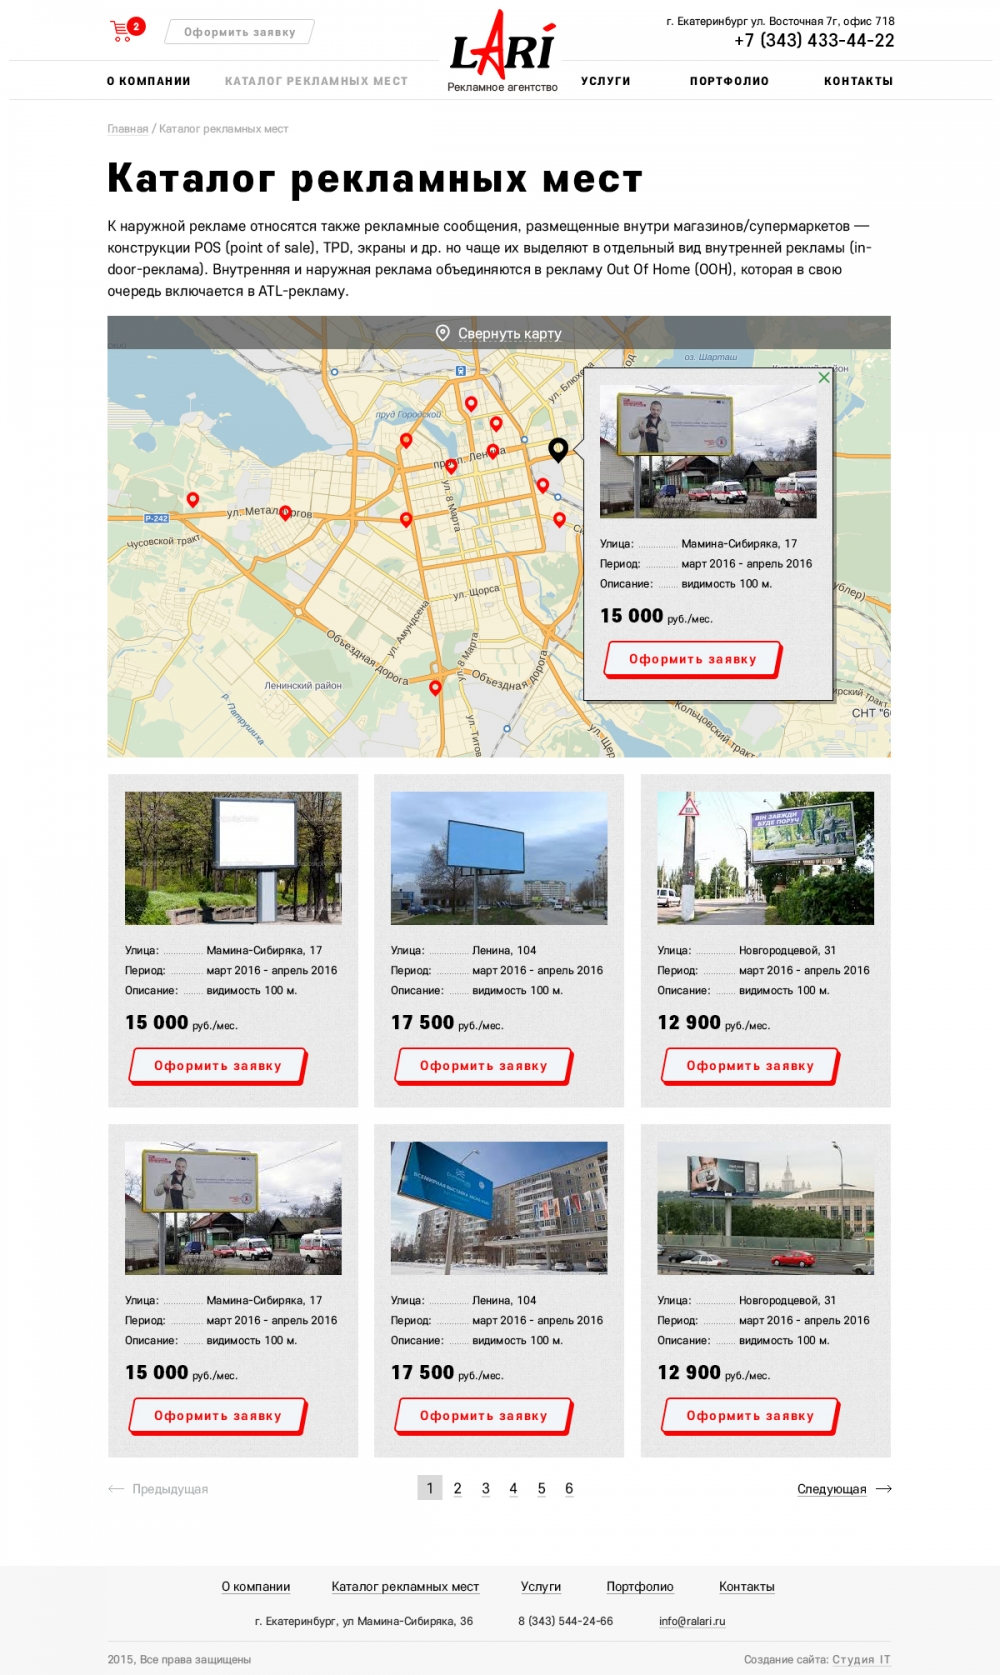Open footer О компании link
1000x1675 pixels.
256,1587
